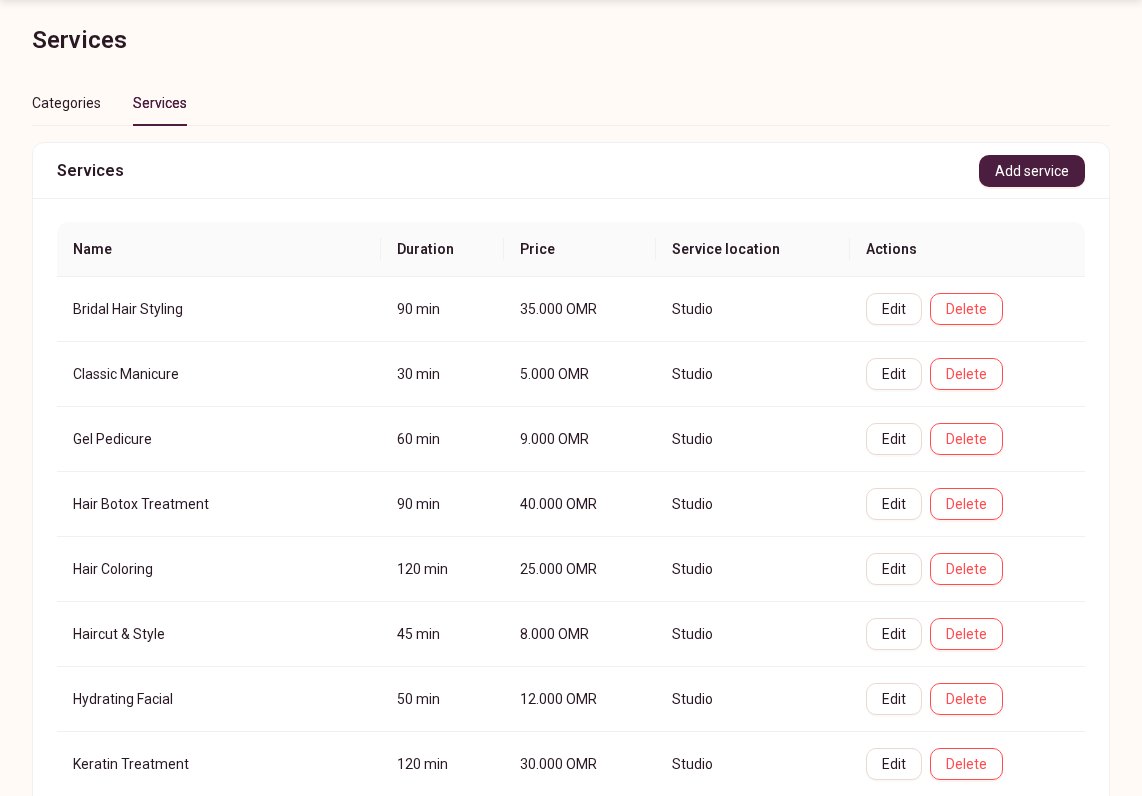The height and width of the screenshot is (796, 1142).
Task: Delete the Bridal Hair Styling service
Action: tap(966, 309)
